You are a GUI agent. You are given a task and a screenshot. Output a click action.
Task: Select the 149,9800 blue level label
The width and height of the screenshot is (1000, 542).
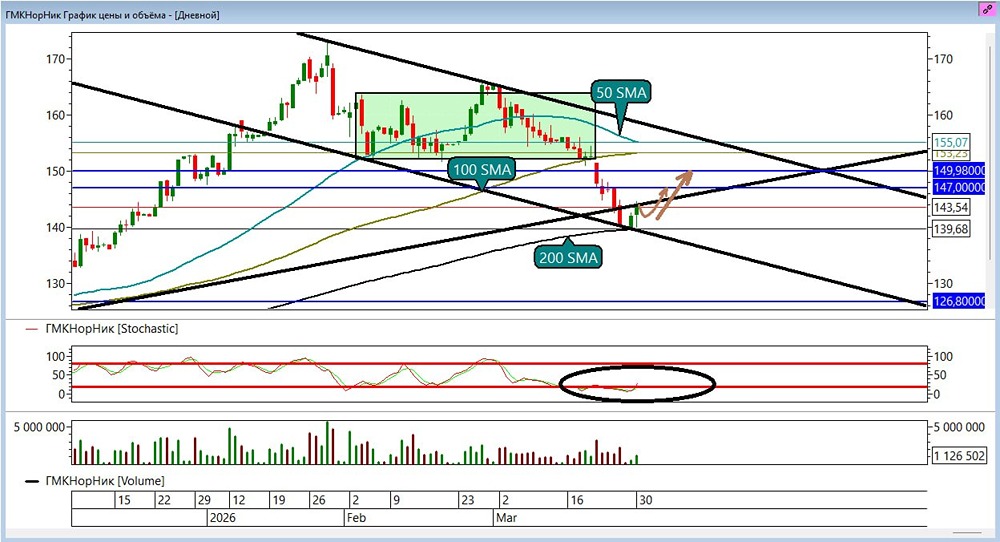959,170
